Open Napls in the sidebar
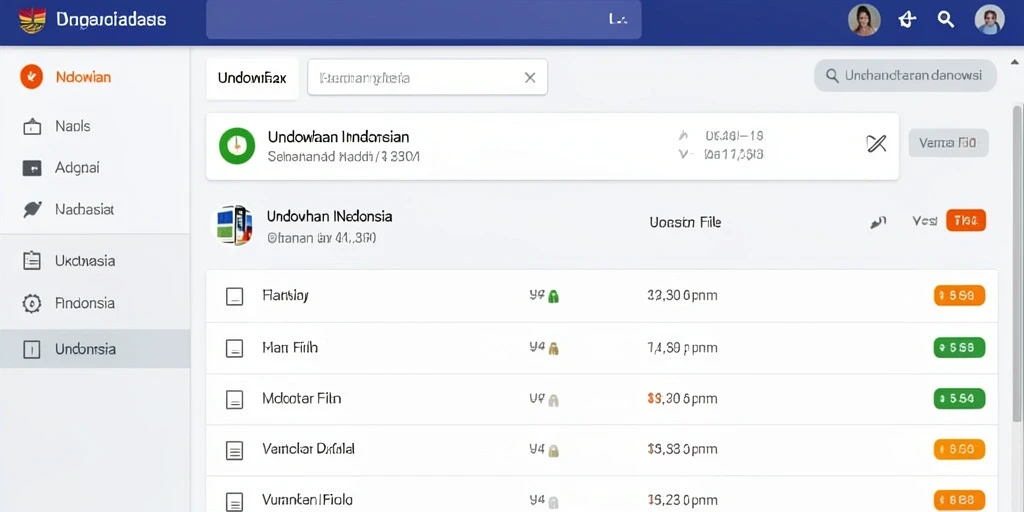The height and width of the screenshot is (512, 1024). click(x=72, y=126)
